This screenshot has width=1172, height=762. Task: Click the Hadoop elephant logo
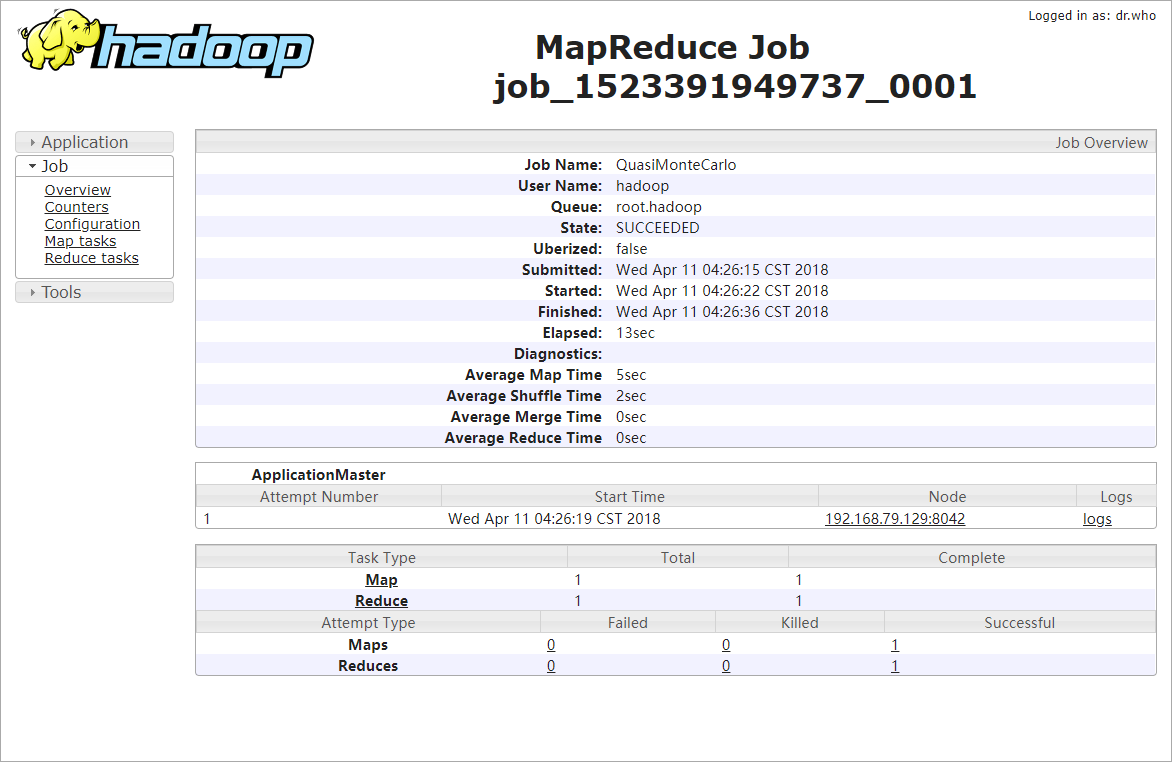pos(165,44)
